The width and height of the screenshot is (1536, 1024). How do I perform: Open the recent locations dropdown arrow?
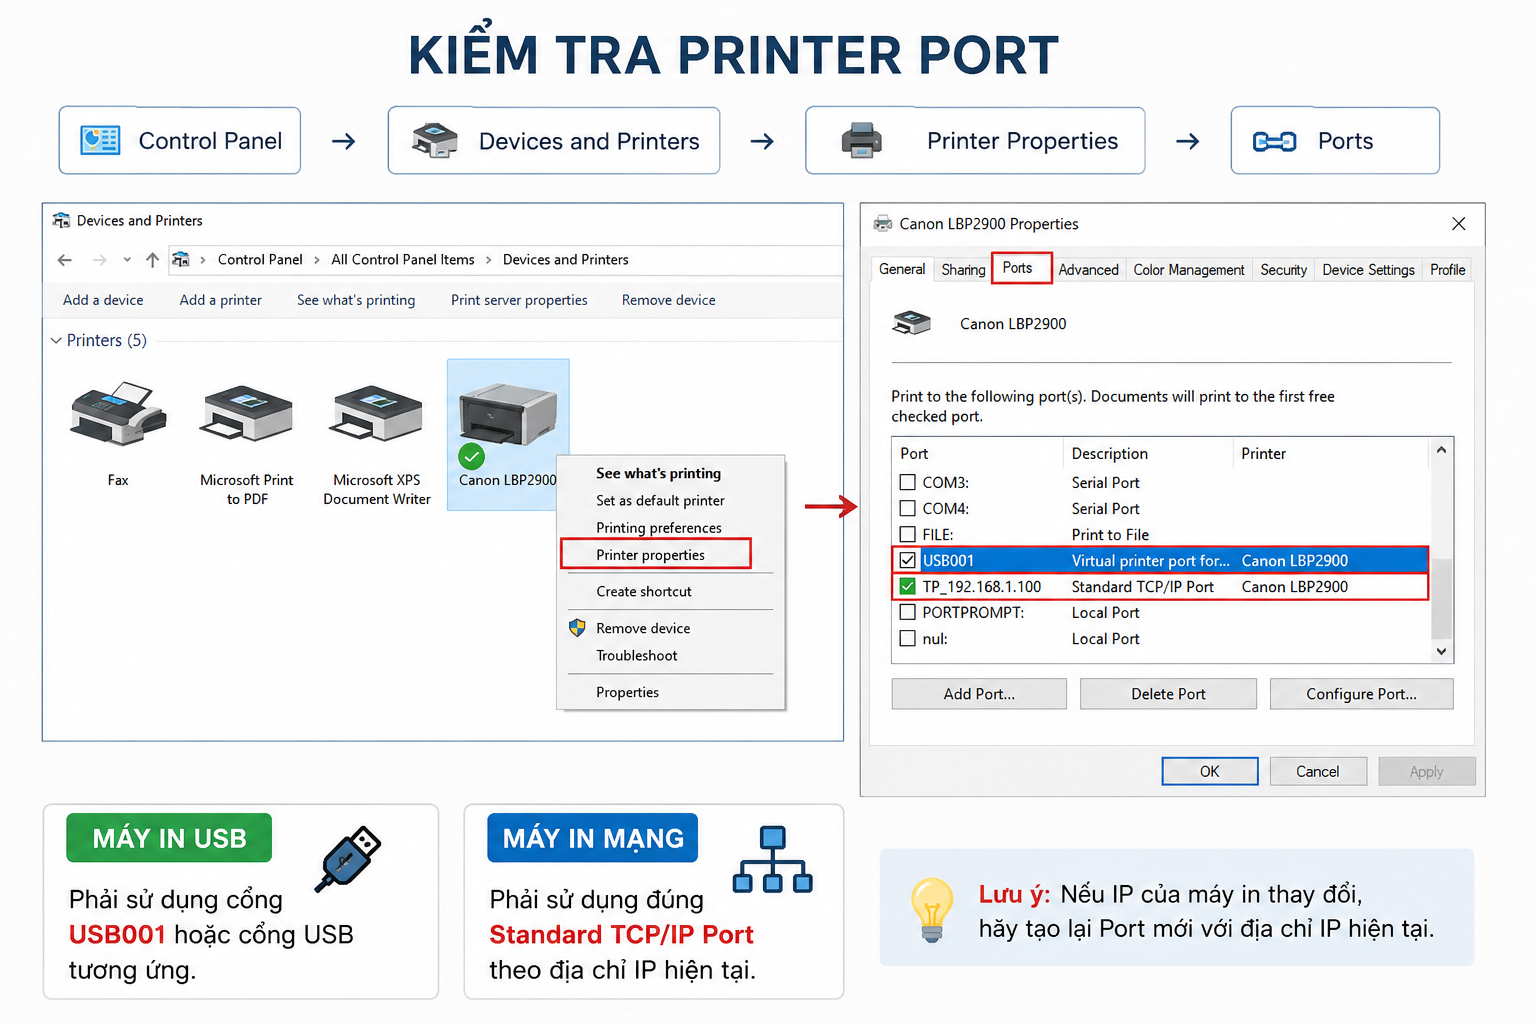coord(127,260)
